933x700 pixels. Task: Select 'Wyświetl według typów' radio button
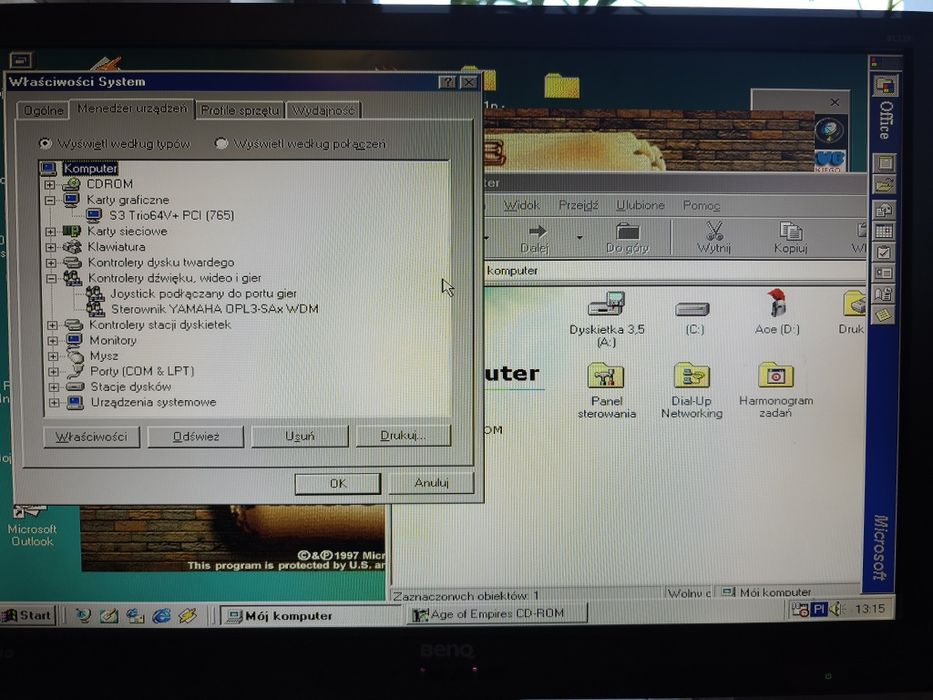click(45, 143)
